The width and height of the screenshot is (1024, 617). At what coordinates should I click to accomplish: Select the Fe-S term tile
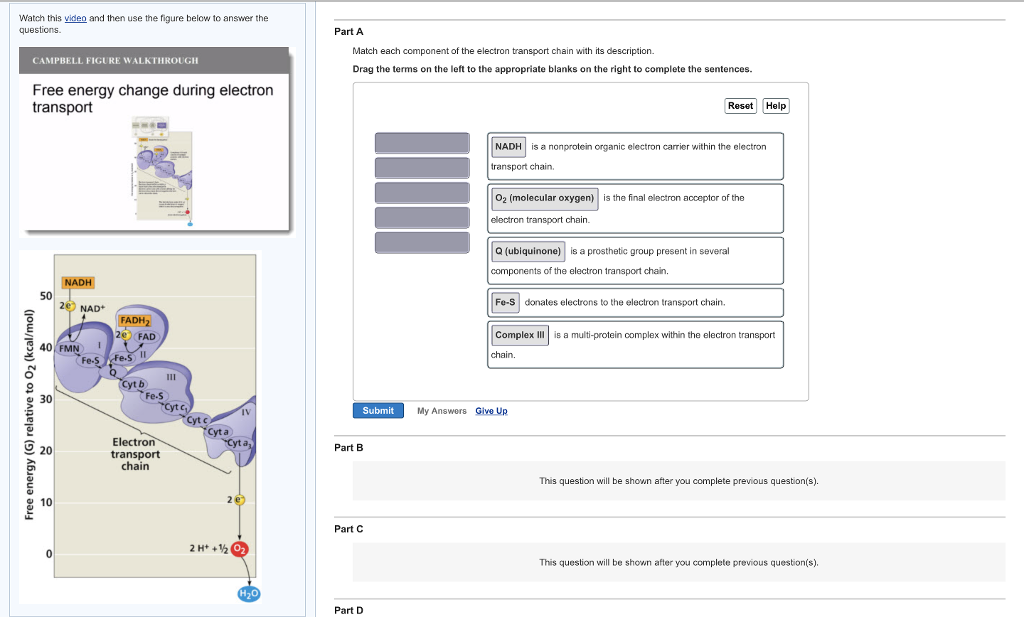505,302
